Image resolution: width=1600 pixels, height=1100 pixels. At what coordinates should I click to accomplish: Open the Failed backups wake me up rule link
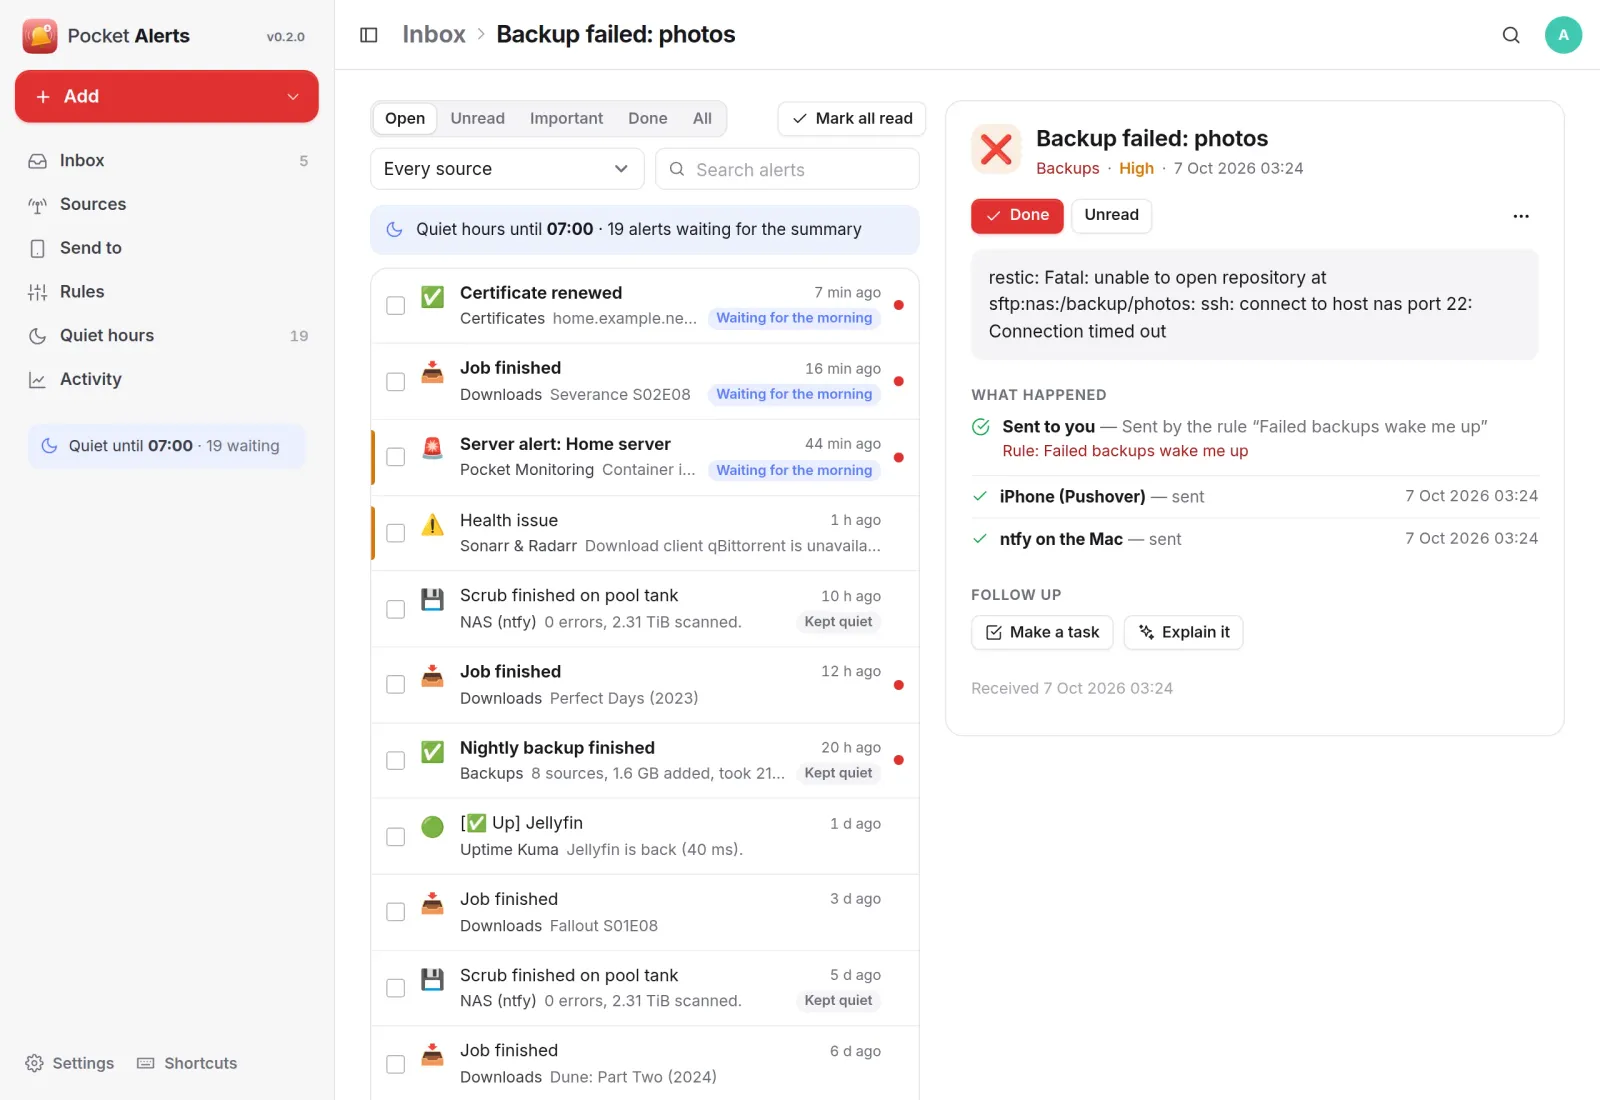[x=1125, y=451]
